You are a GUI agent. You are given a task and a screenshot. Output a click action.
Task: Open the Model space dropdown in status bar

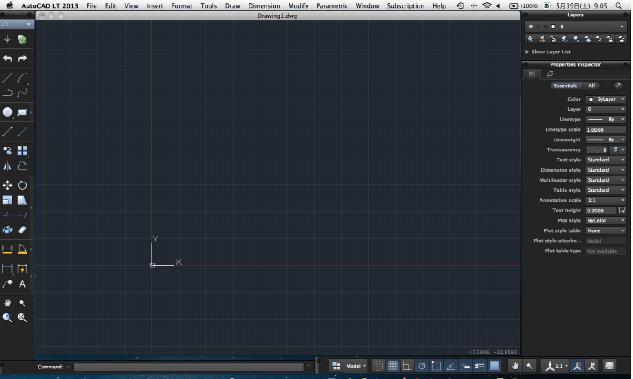[x=356, y=366]
